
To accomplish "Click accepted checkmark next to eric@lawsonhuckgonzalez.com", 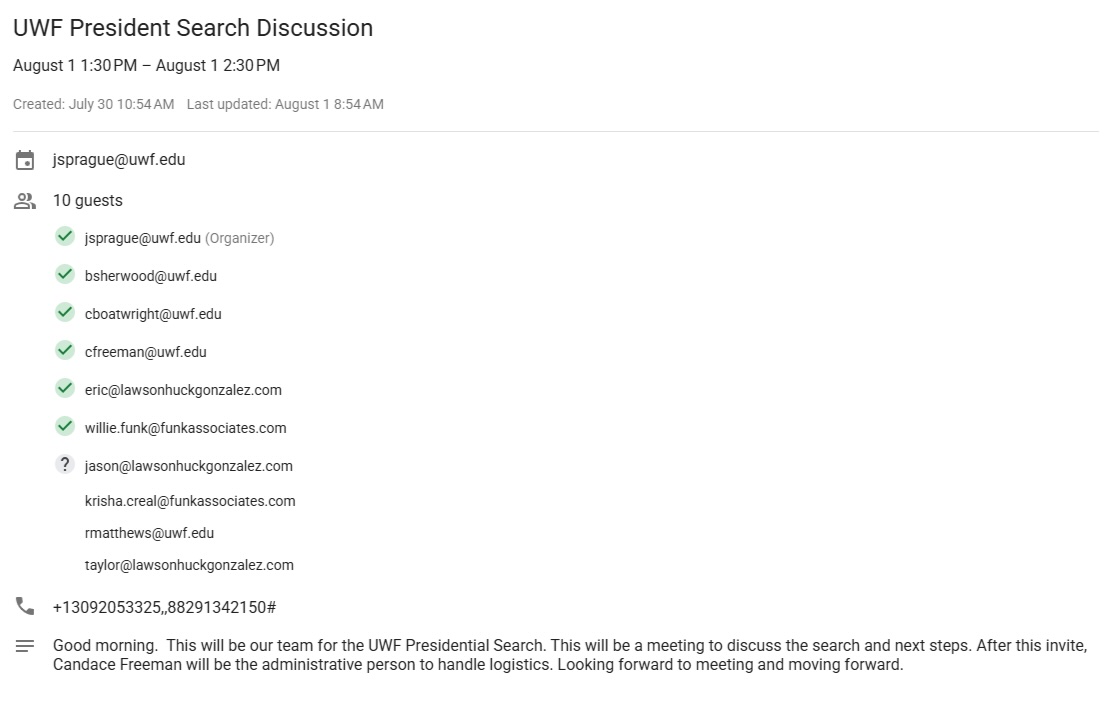I will coord(65,388).
